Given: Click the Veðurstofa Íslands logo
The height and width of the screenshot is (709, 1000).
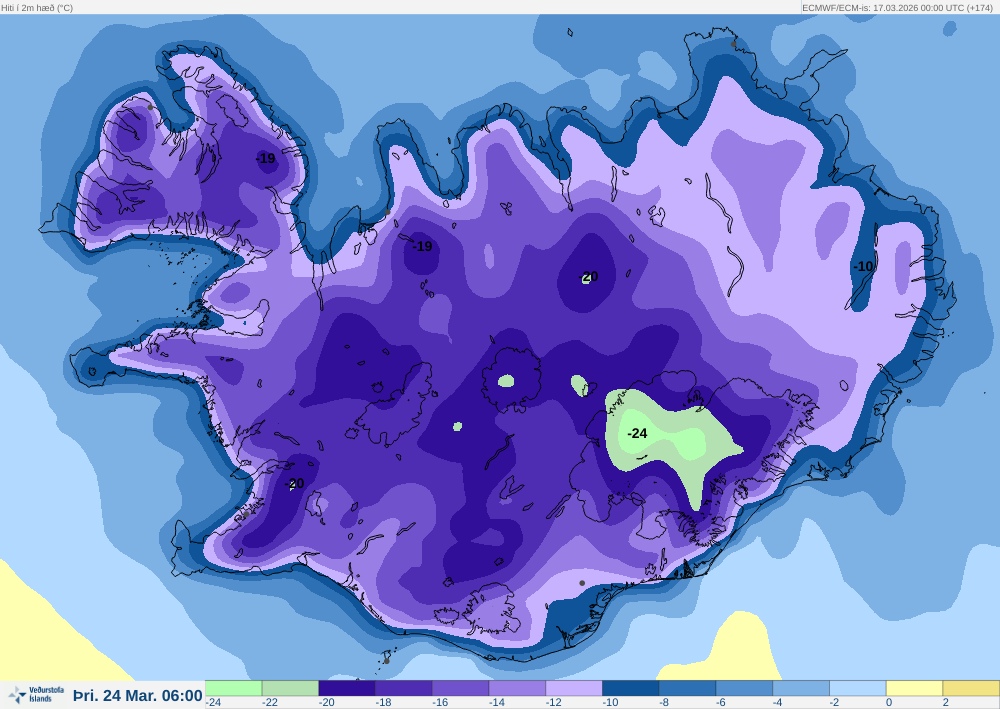Looking at the screenshot, I should click(35, 694).
